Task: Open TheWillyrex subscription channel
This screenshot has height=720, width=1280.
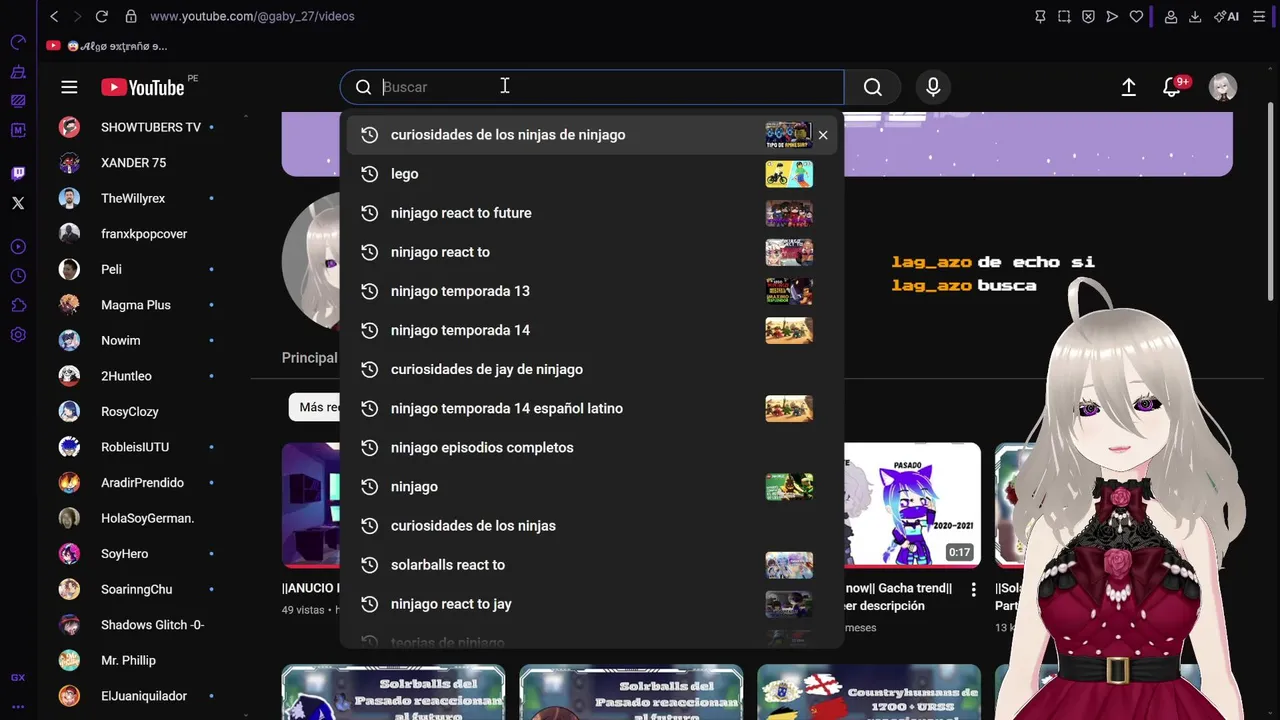Action: click(x=137, y=198)
